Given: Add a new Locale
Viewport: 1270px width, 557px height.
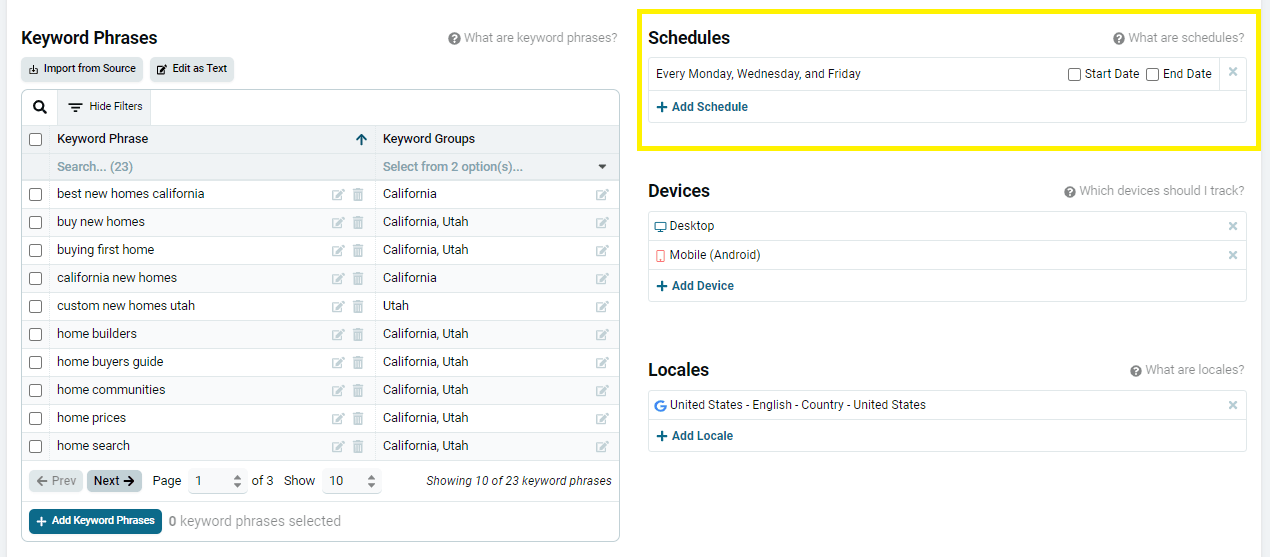Looking at the screenshot, I should (x=695, y=436).
